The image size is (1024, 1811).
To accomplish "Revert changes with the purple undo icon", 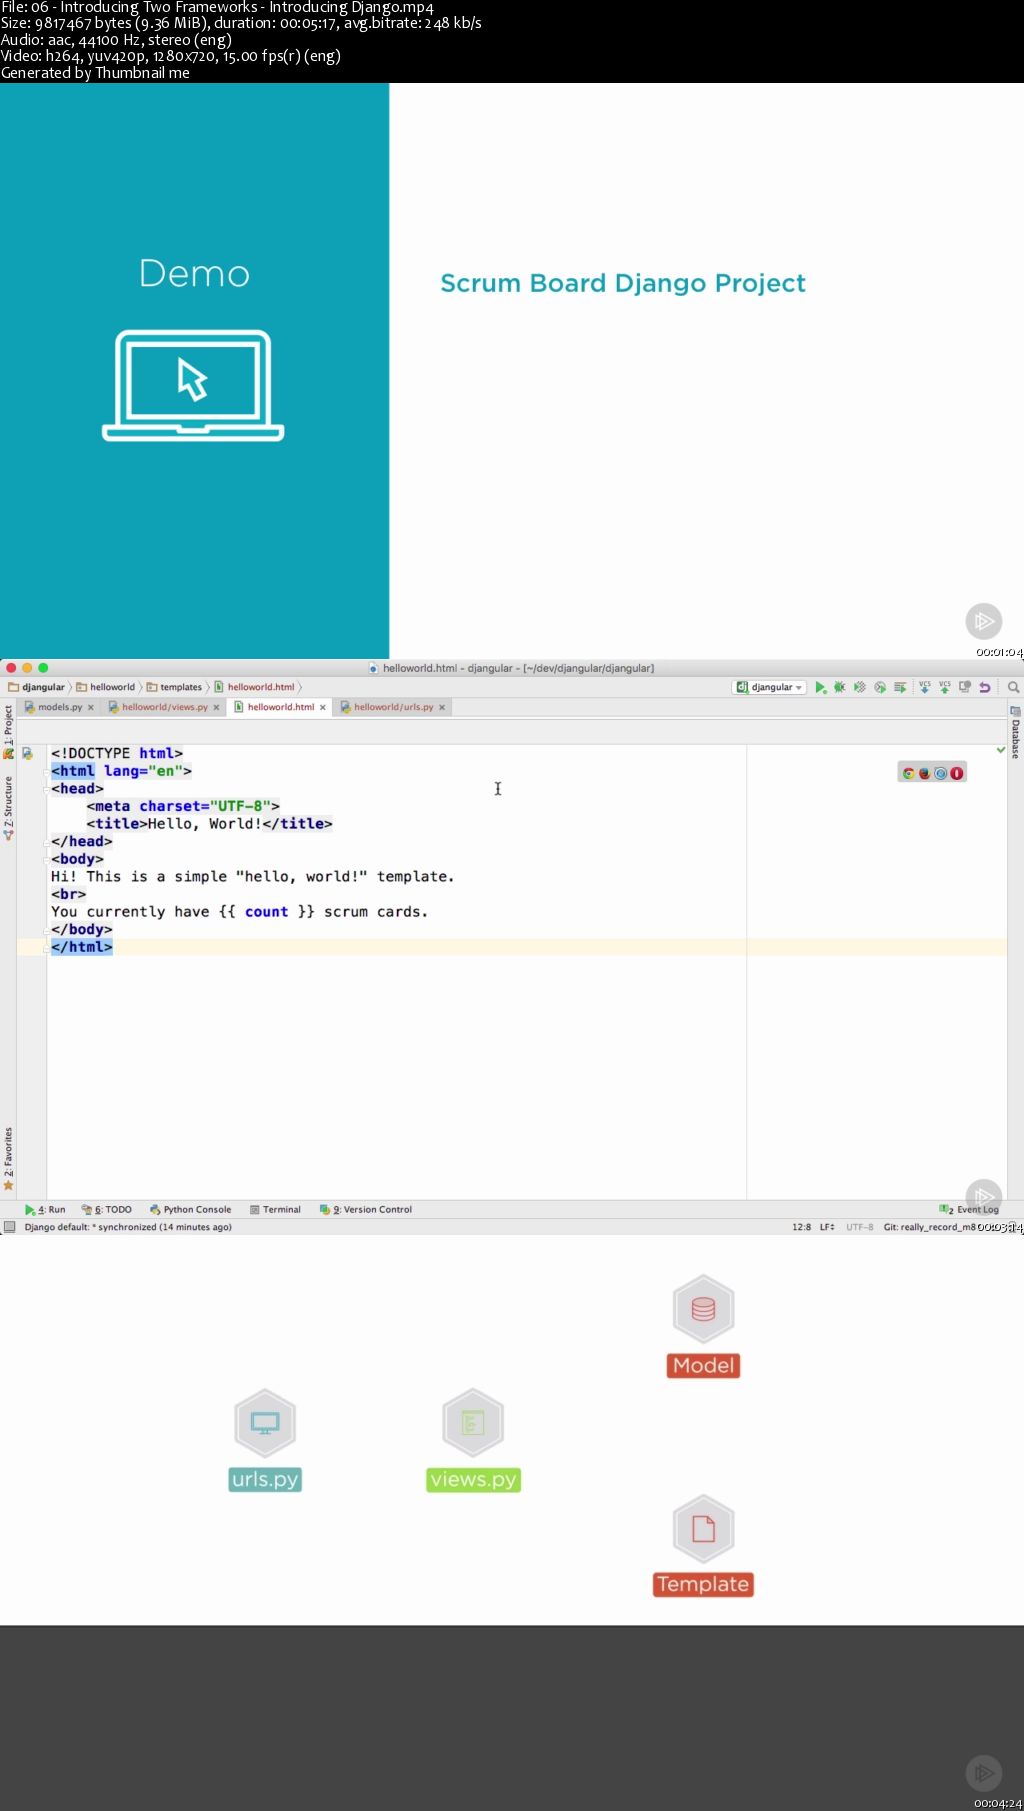I will click(985, 687).
